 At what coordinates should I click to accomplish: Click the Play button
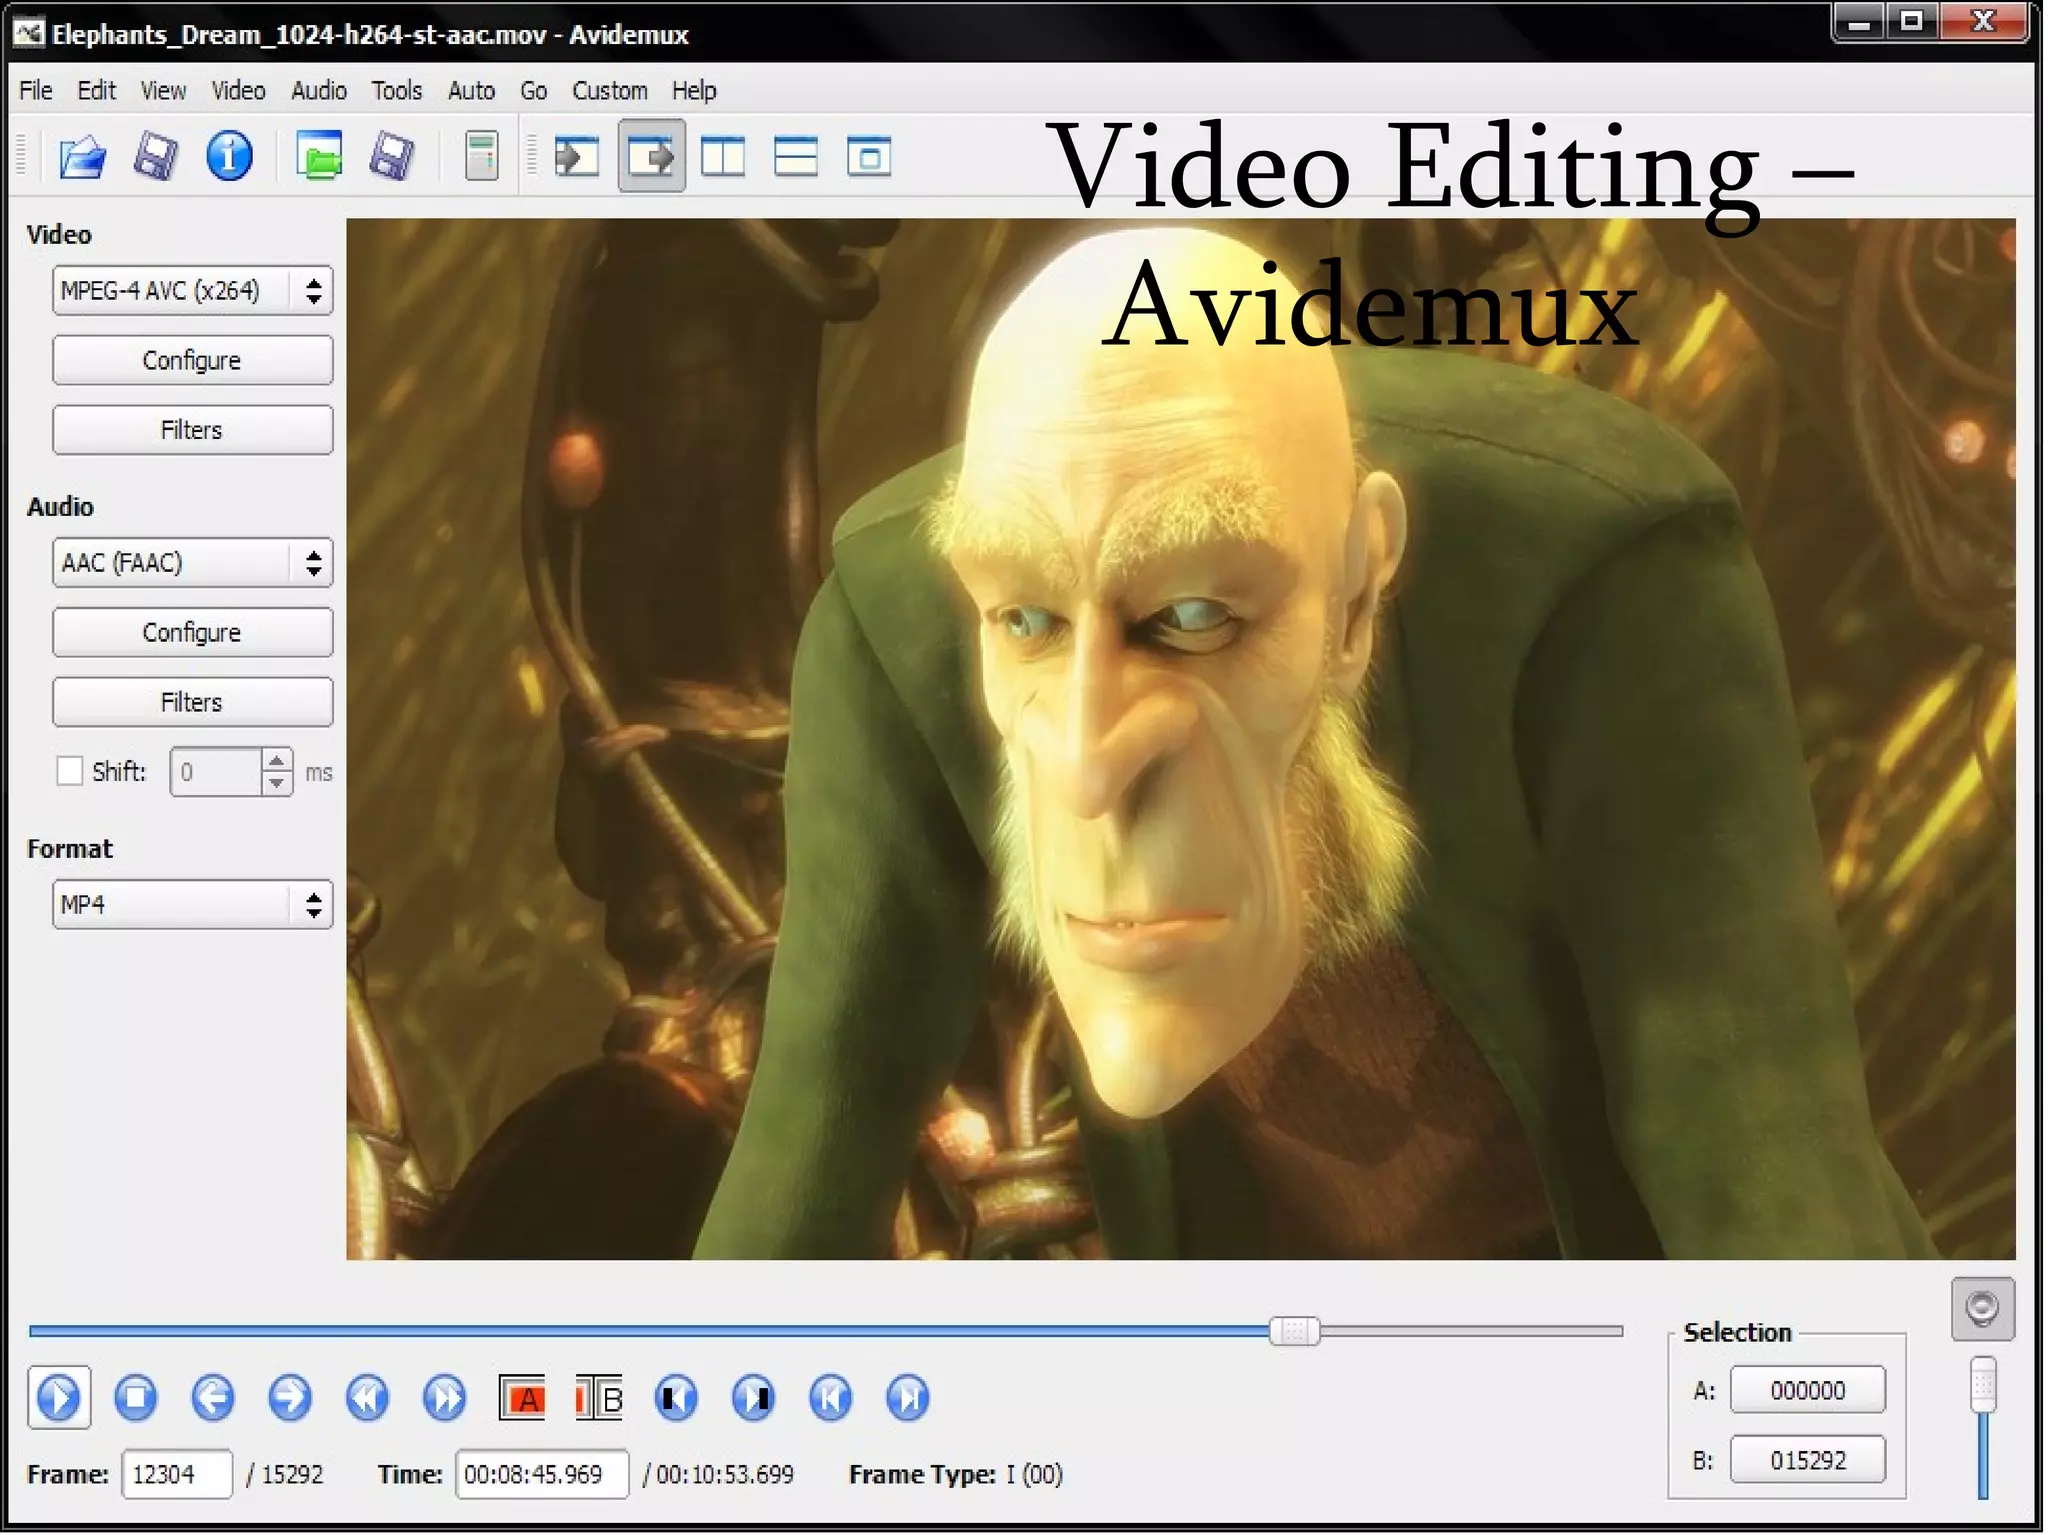coord(59,1397)
